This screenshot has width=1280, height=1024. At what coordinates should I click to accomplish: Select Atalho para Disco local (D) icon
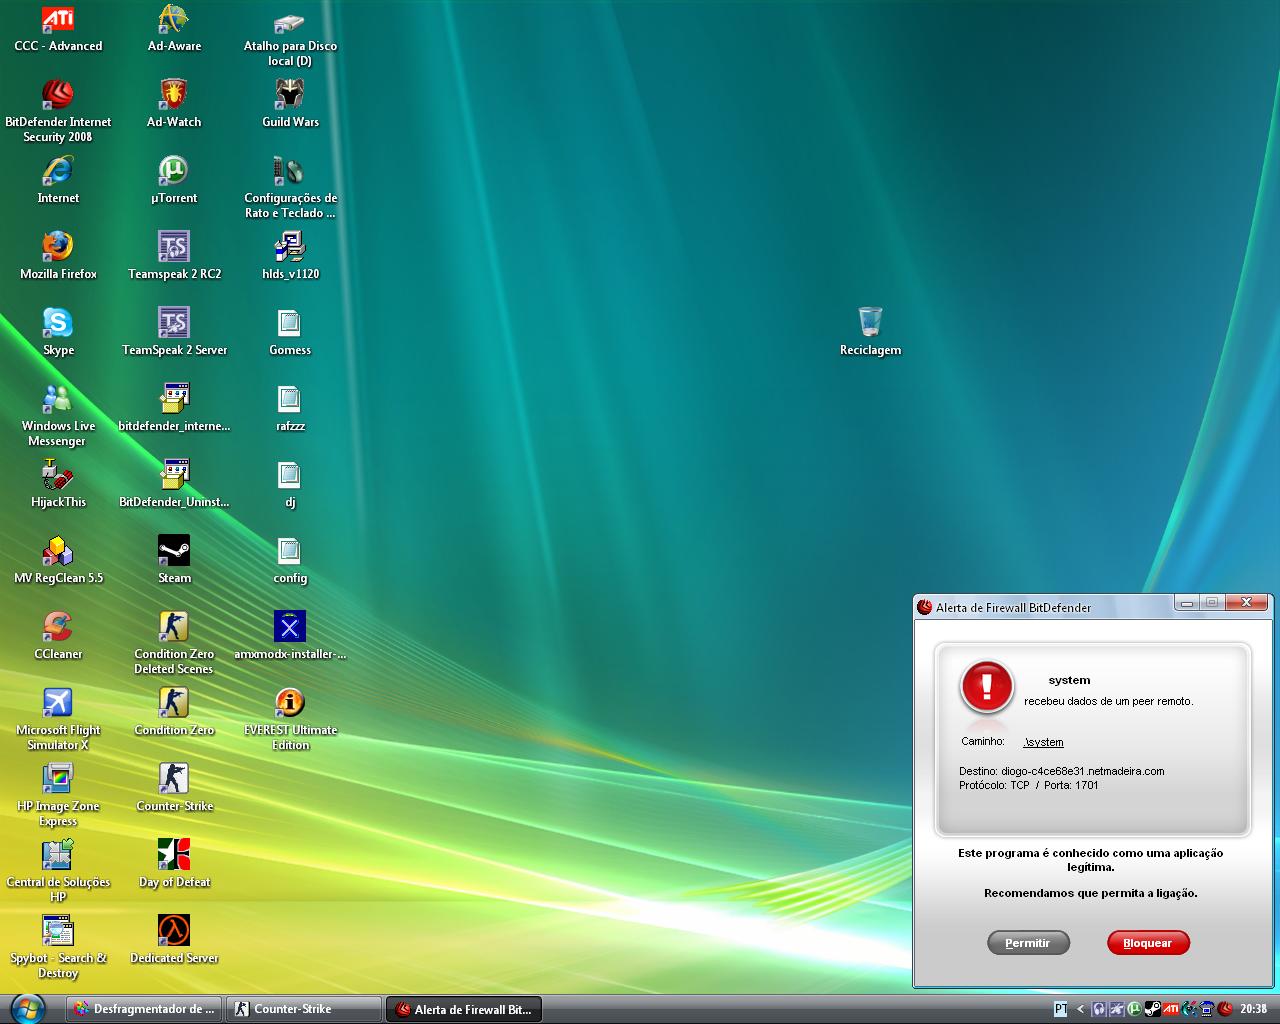point(290,38)
